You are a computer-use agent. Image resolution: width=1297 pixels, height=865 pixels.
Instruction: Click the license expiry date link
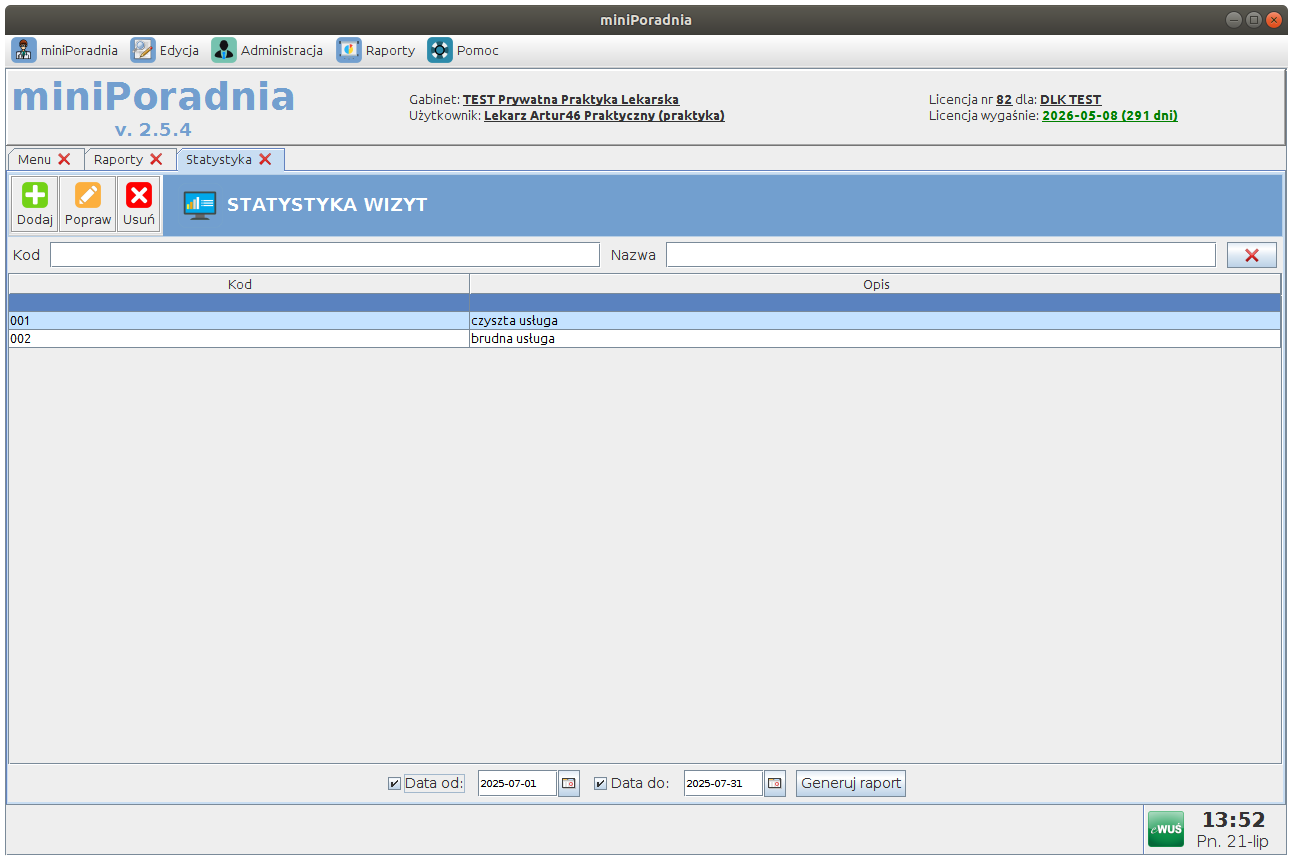(x=1110, y=116)
